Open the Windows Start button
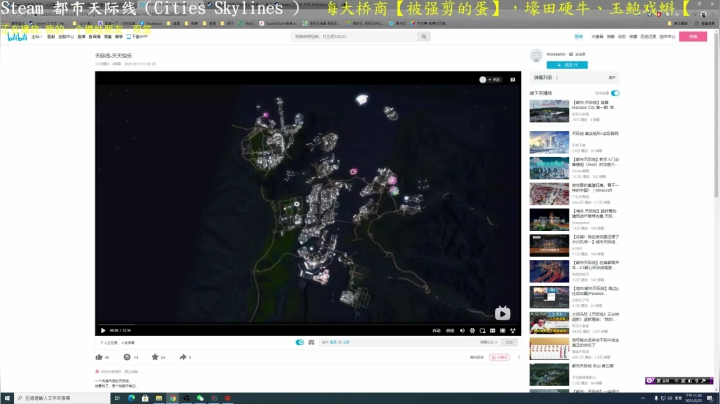Image resolution: width=720 pixels, height=404 pixels. click(7, 398)
